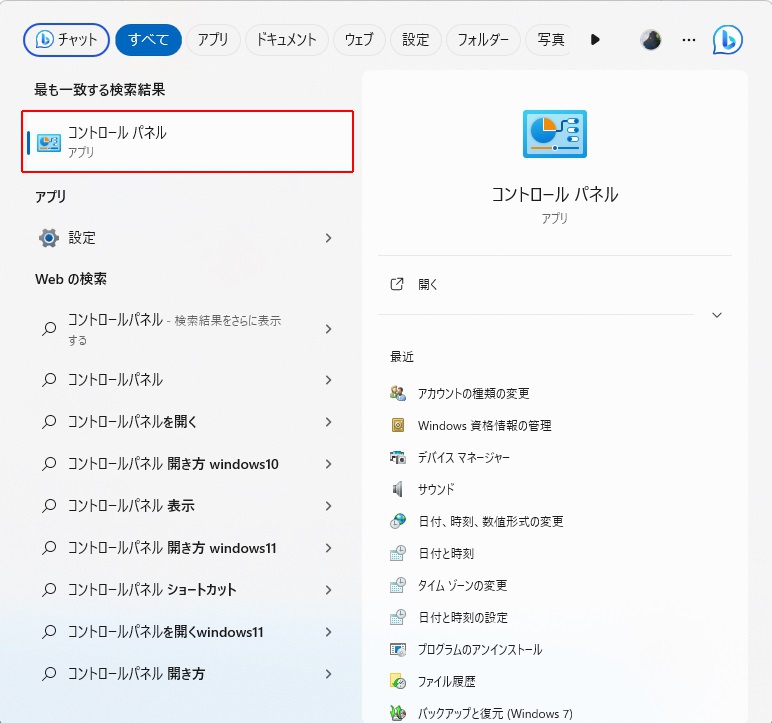Open the チャット Bing chat button
This screenshot has height=723, width=772.
coord(66,40)
